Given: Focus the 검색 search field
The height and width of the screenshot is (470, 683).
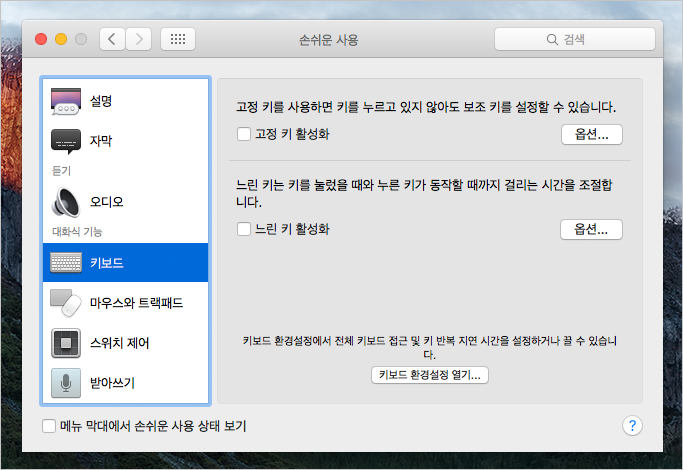Looking at the screenshot, I should (x=575, y=39).
